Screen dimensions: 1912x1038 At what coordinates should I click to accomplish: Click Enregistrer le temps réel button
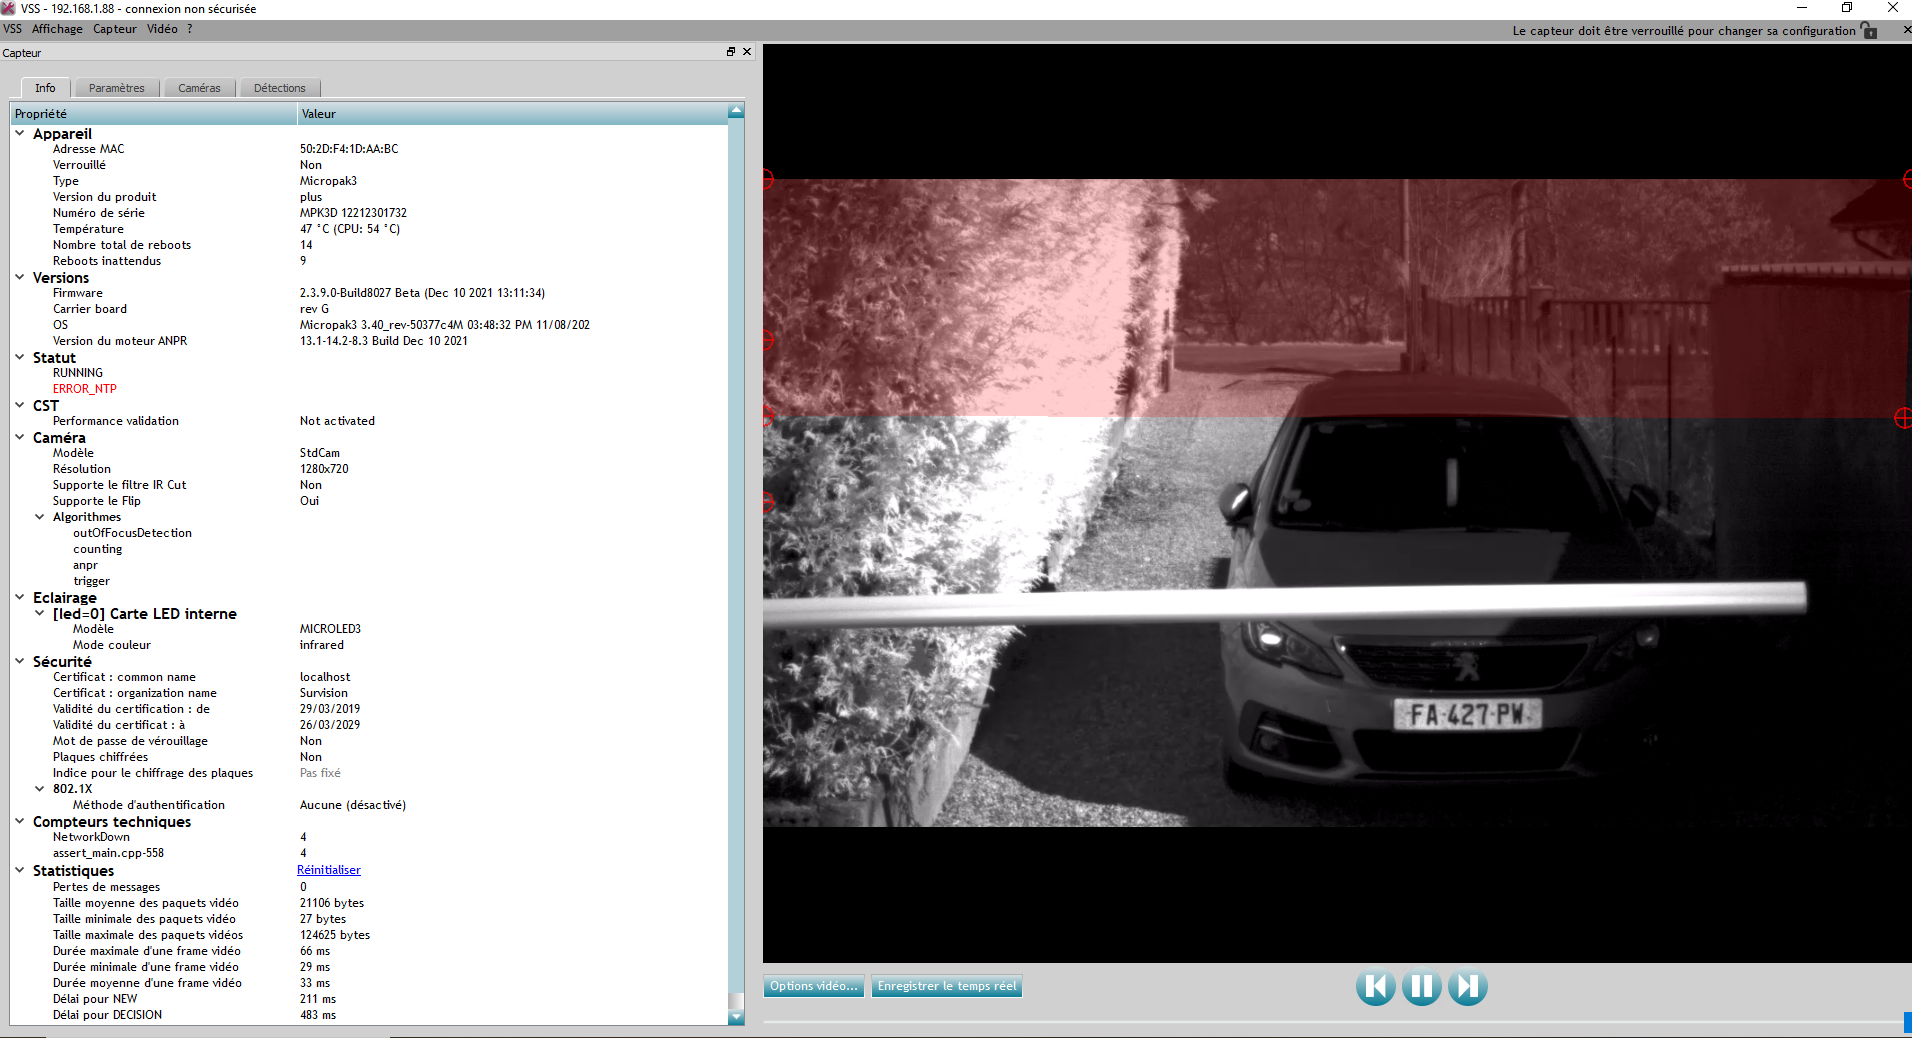click(x=947, y=986)
